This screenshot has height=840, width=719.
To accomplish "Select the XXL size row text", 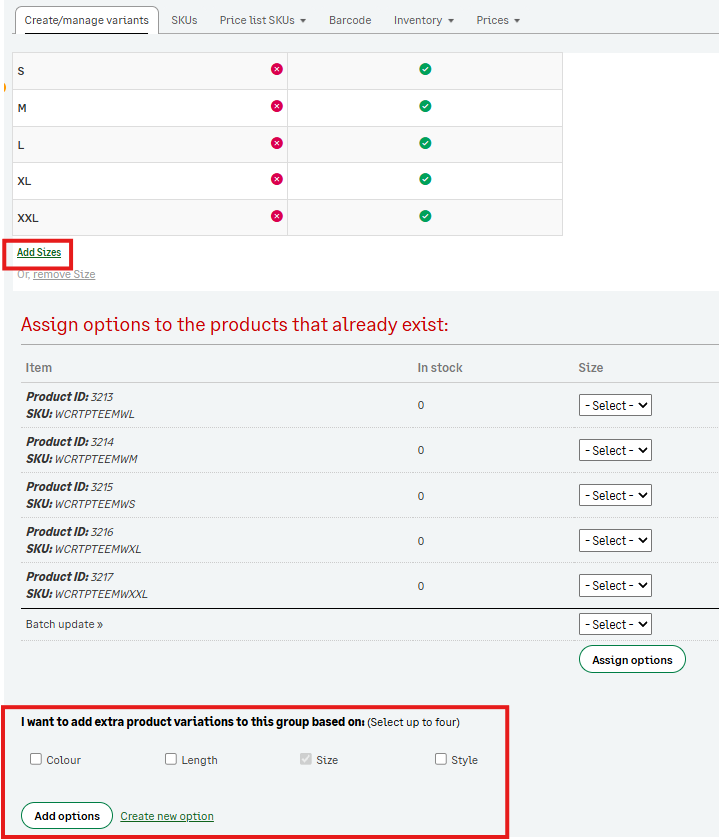I will point(28,218).
